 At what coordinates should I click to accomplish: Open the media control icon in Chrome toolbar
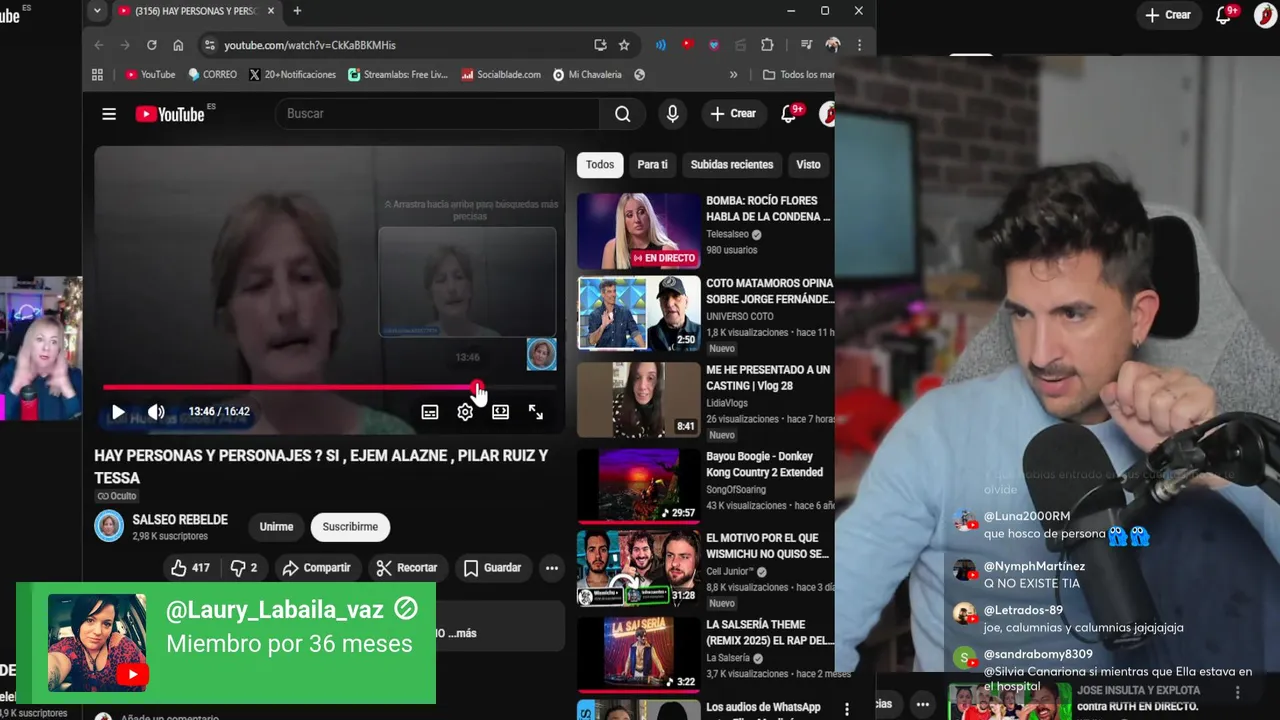point(806,45)
